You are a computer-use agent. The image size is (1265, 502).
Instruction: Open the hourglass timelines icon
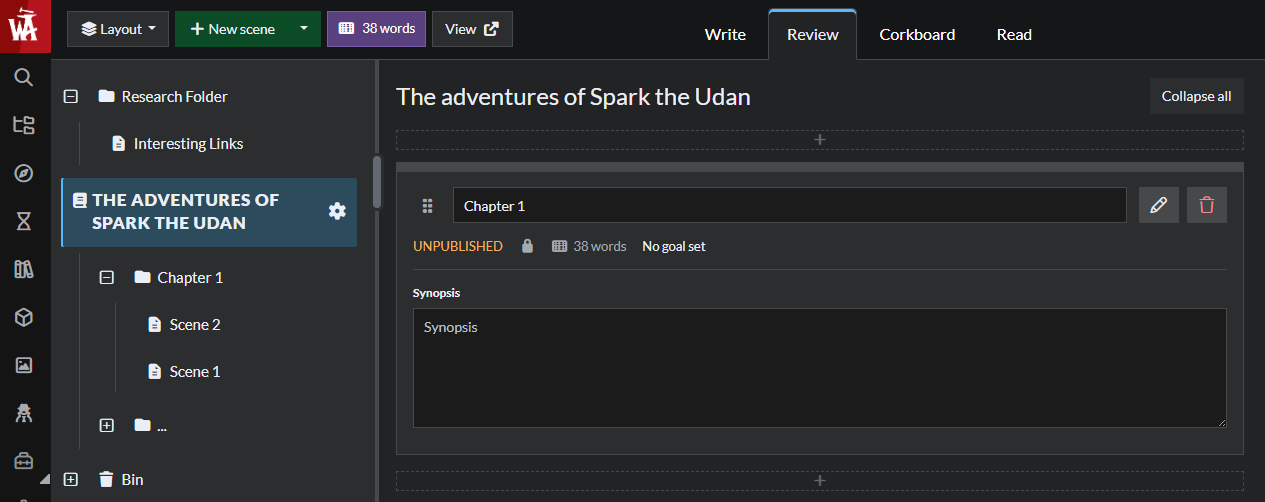point(24,221)
